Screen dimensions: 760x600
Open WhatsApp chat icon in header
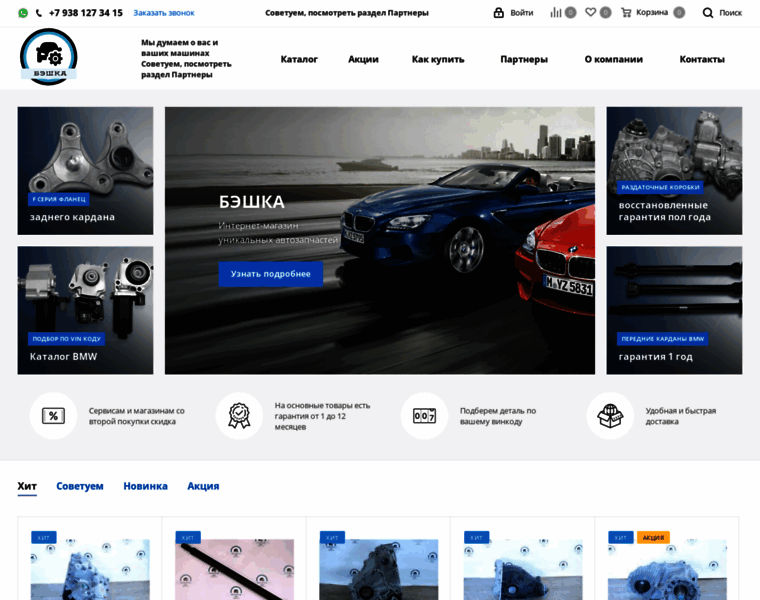point(23,13)
